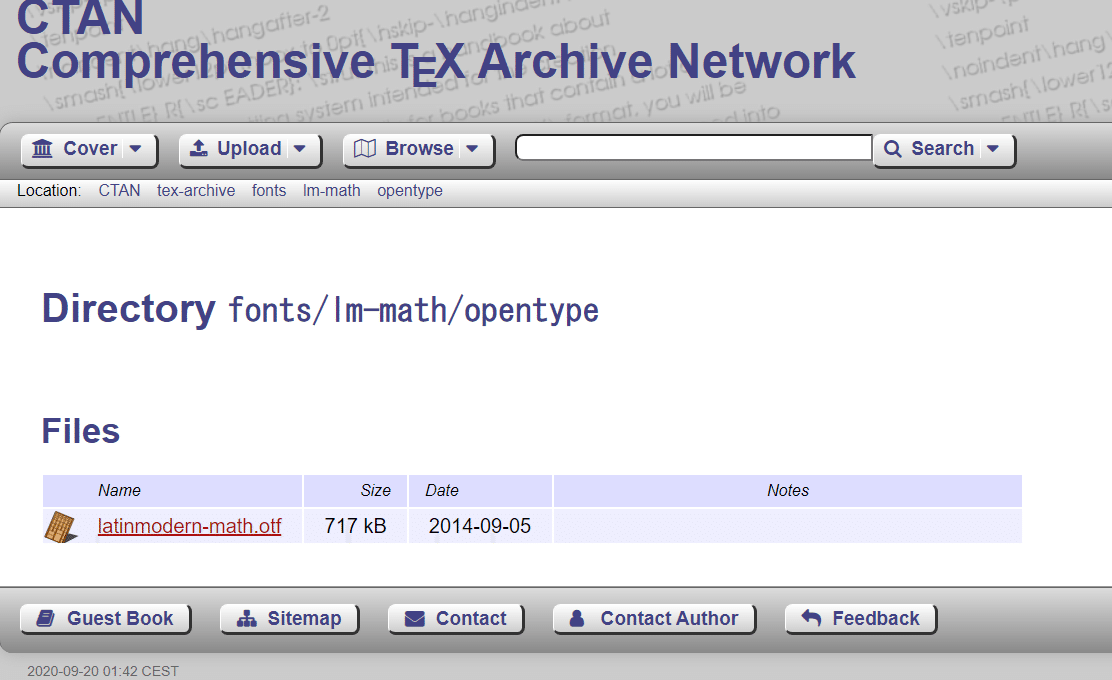Open the Cover dropdown arrow
The width and height of the screenshot is (1112, 680).
pyautogui.click(x=135, y=148)
